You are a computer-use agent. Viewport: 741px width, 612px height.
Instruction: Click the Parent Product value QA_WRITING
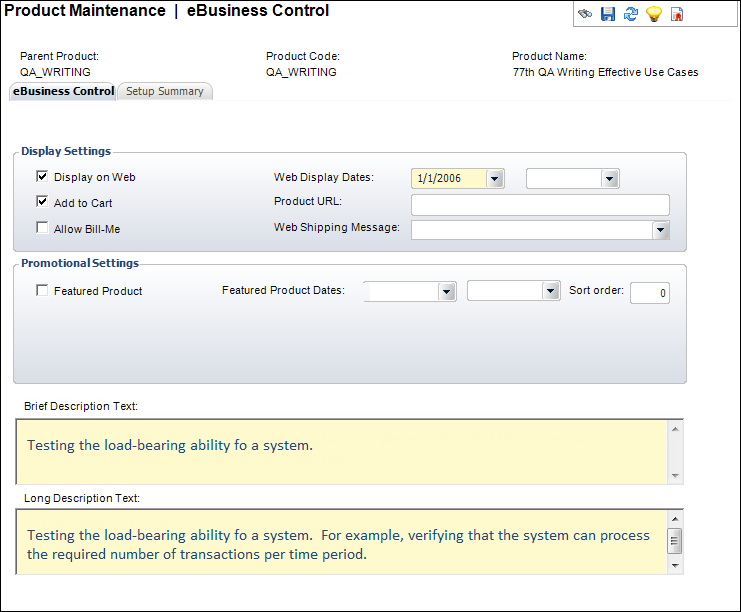pos(55,72)
